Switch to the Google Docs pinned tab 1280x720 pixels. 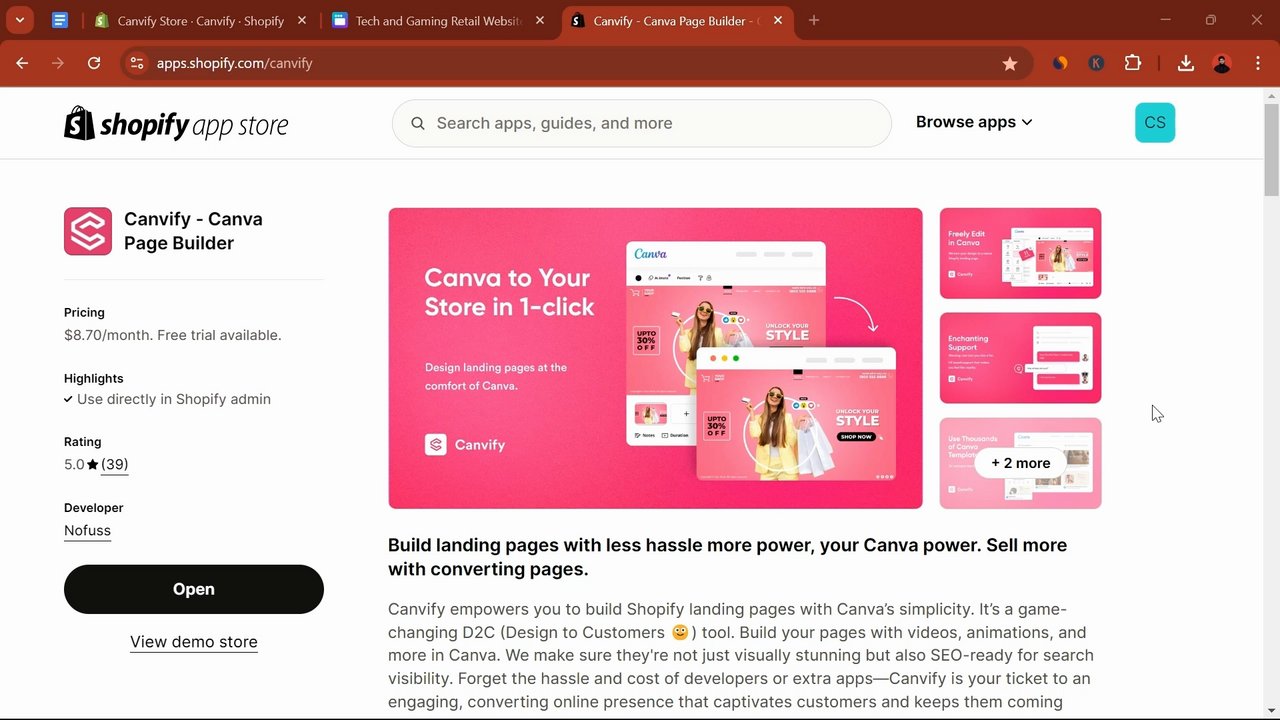pos(59,20)
